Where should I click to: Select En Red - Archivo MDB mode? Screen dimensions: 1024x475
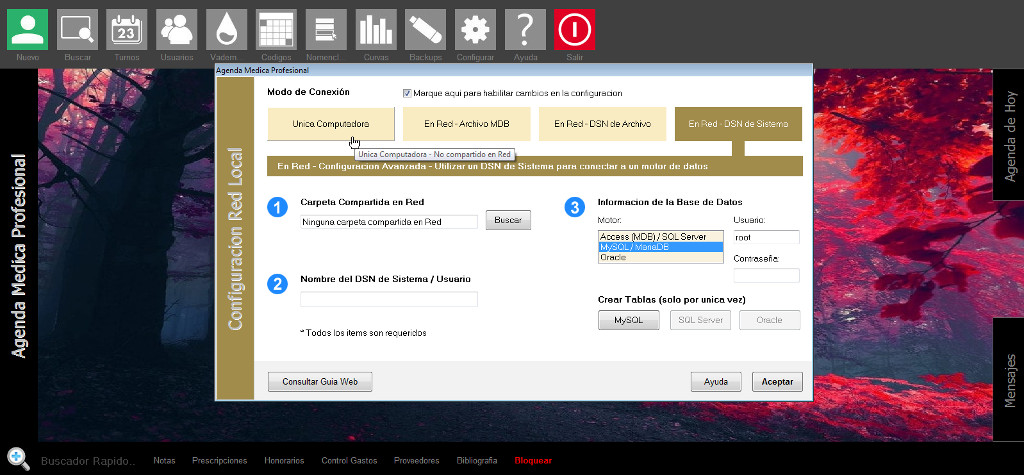(467, 123)
